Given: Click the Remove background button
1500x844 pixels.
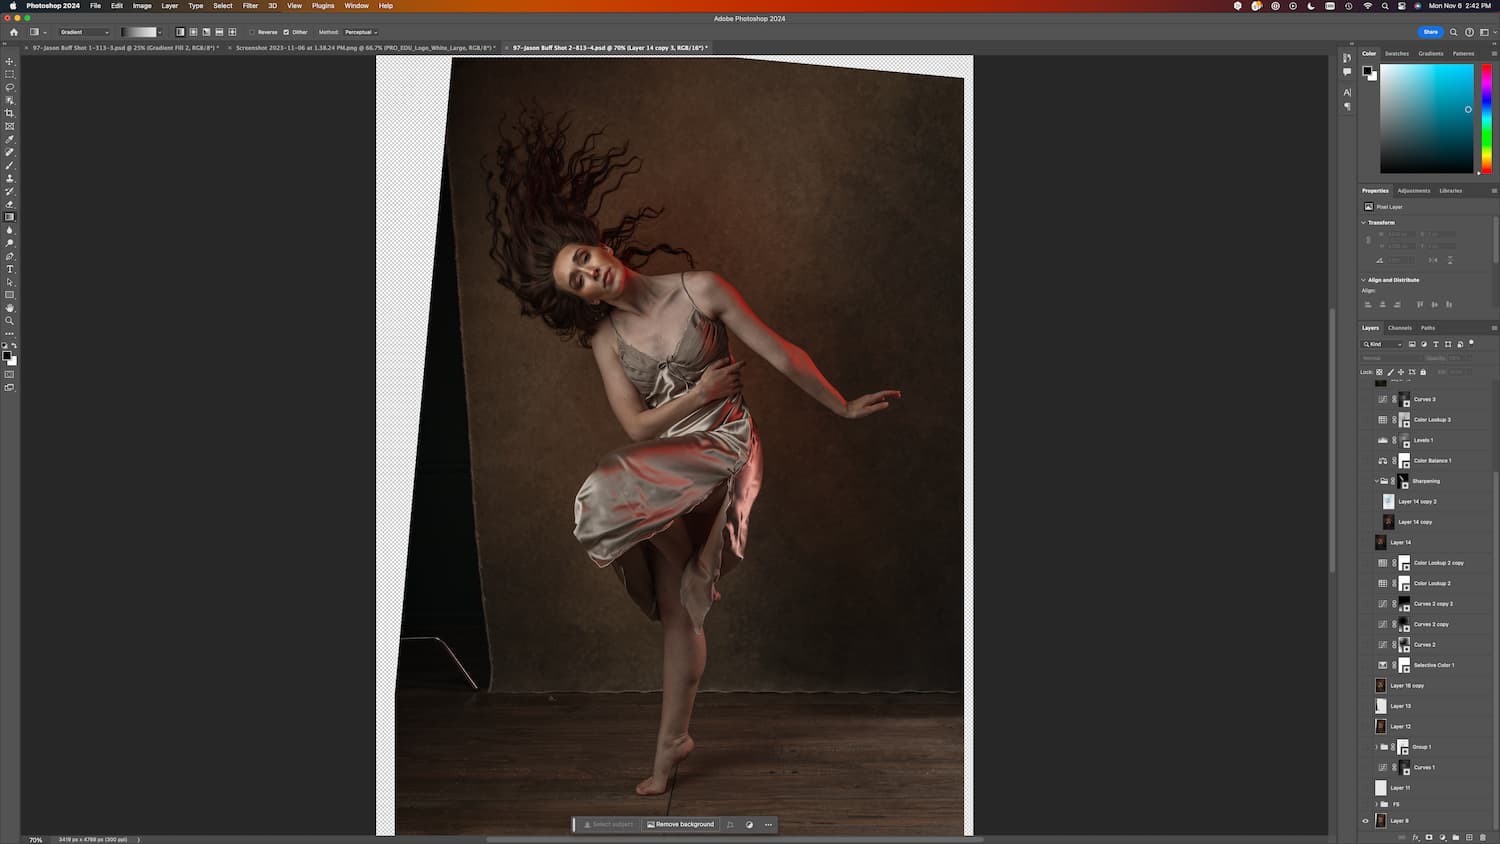Looking at the screenshot, I should pyautogui.click(x=681, y=825).
